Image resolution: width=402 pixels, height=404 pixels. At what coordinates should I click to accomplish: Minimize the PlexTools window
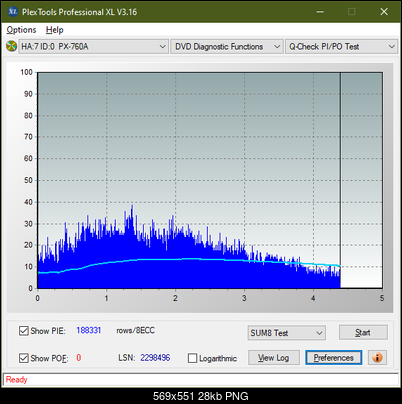point(320,12)
